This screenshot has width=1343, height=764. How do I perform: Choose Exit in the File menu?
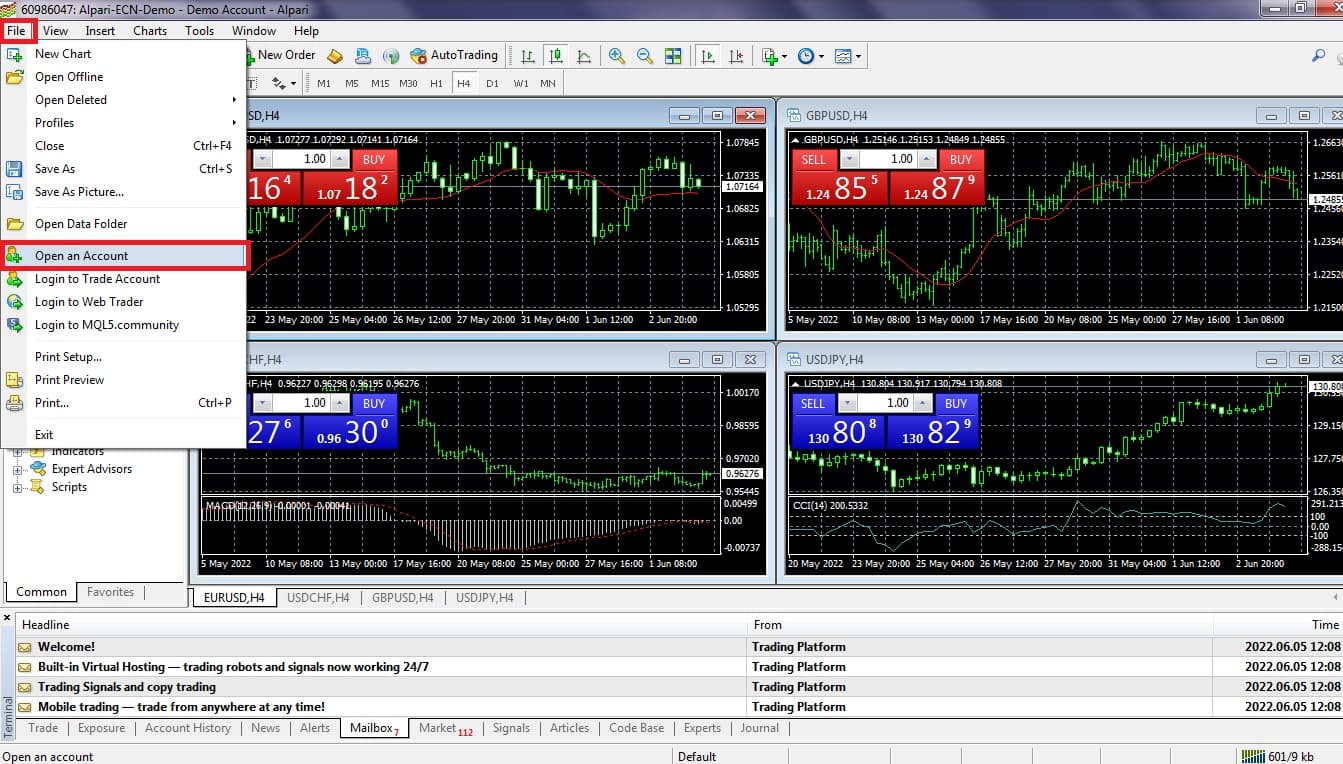point(123,435)
